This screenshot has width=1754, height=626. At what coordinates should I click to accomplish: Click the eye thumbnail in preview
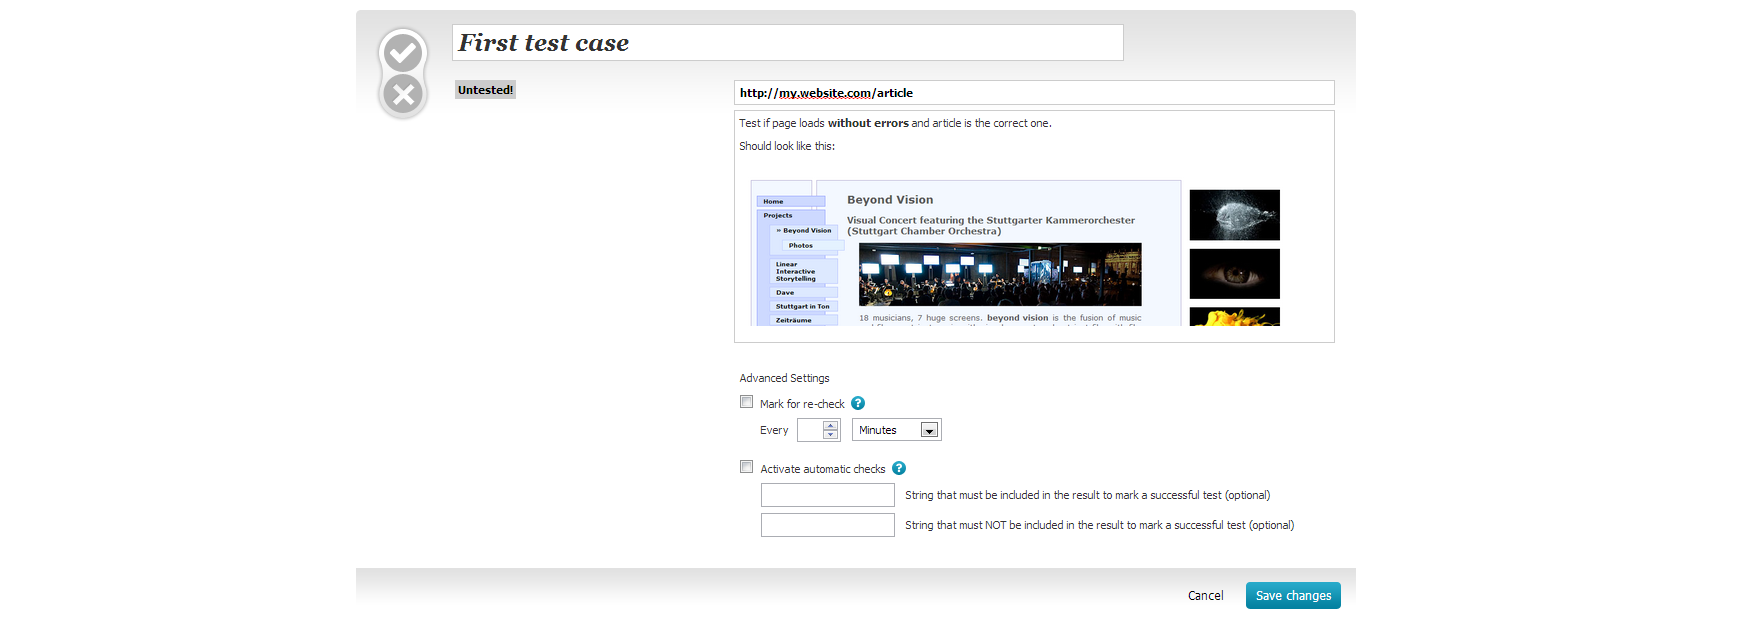pyautogui.click(x=1235, y=274)
